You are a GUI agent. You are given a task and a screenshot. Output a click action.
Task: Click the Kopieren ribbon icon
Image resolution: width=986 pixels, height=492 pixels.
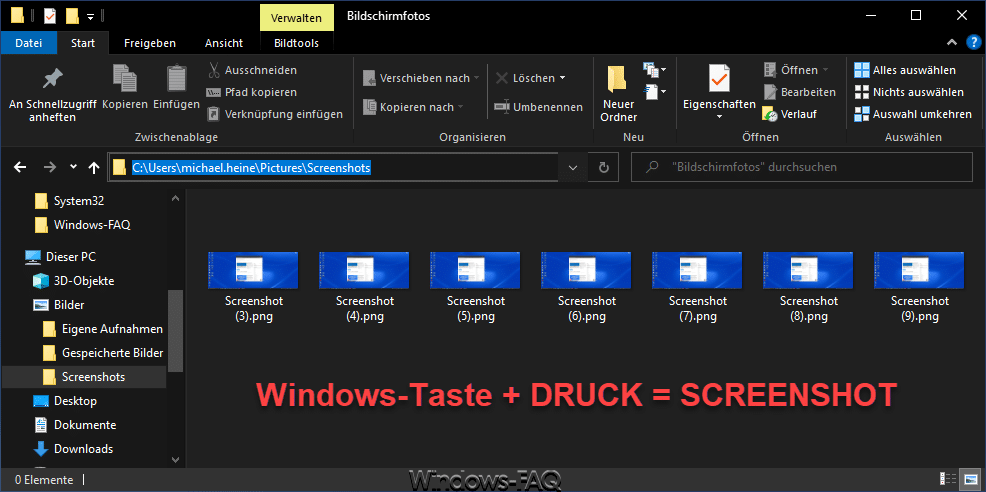tap(125, 87)
